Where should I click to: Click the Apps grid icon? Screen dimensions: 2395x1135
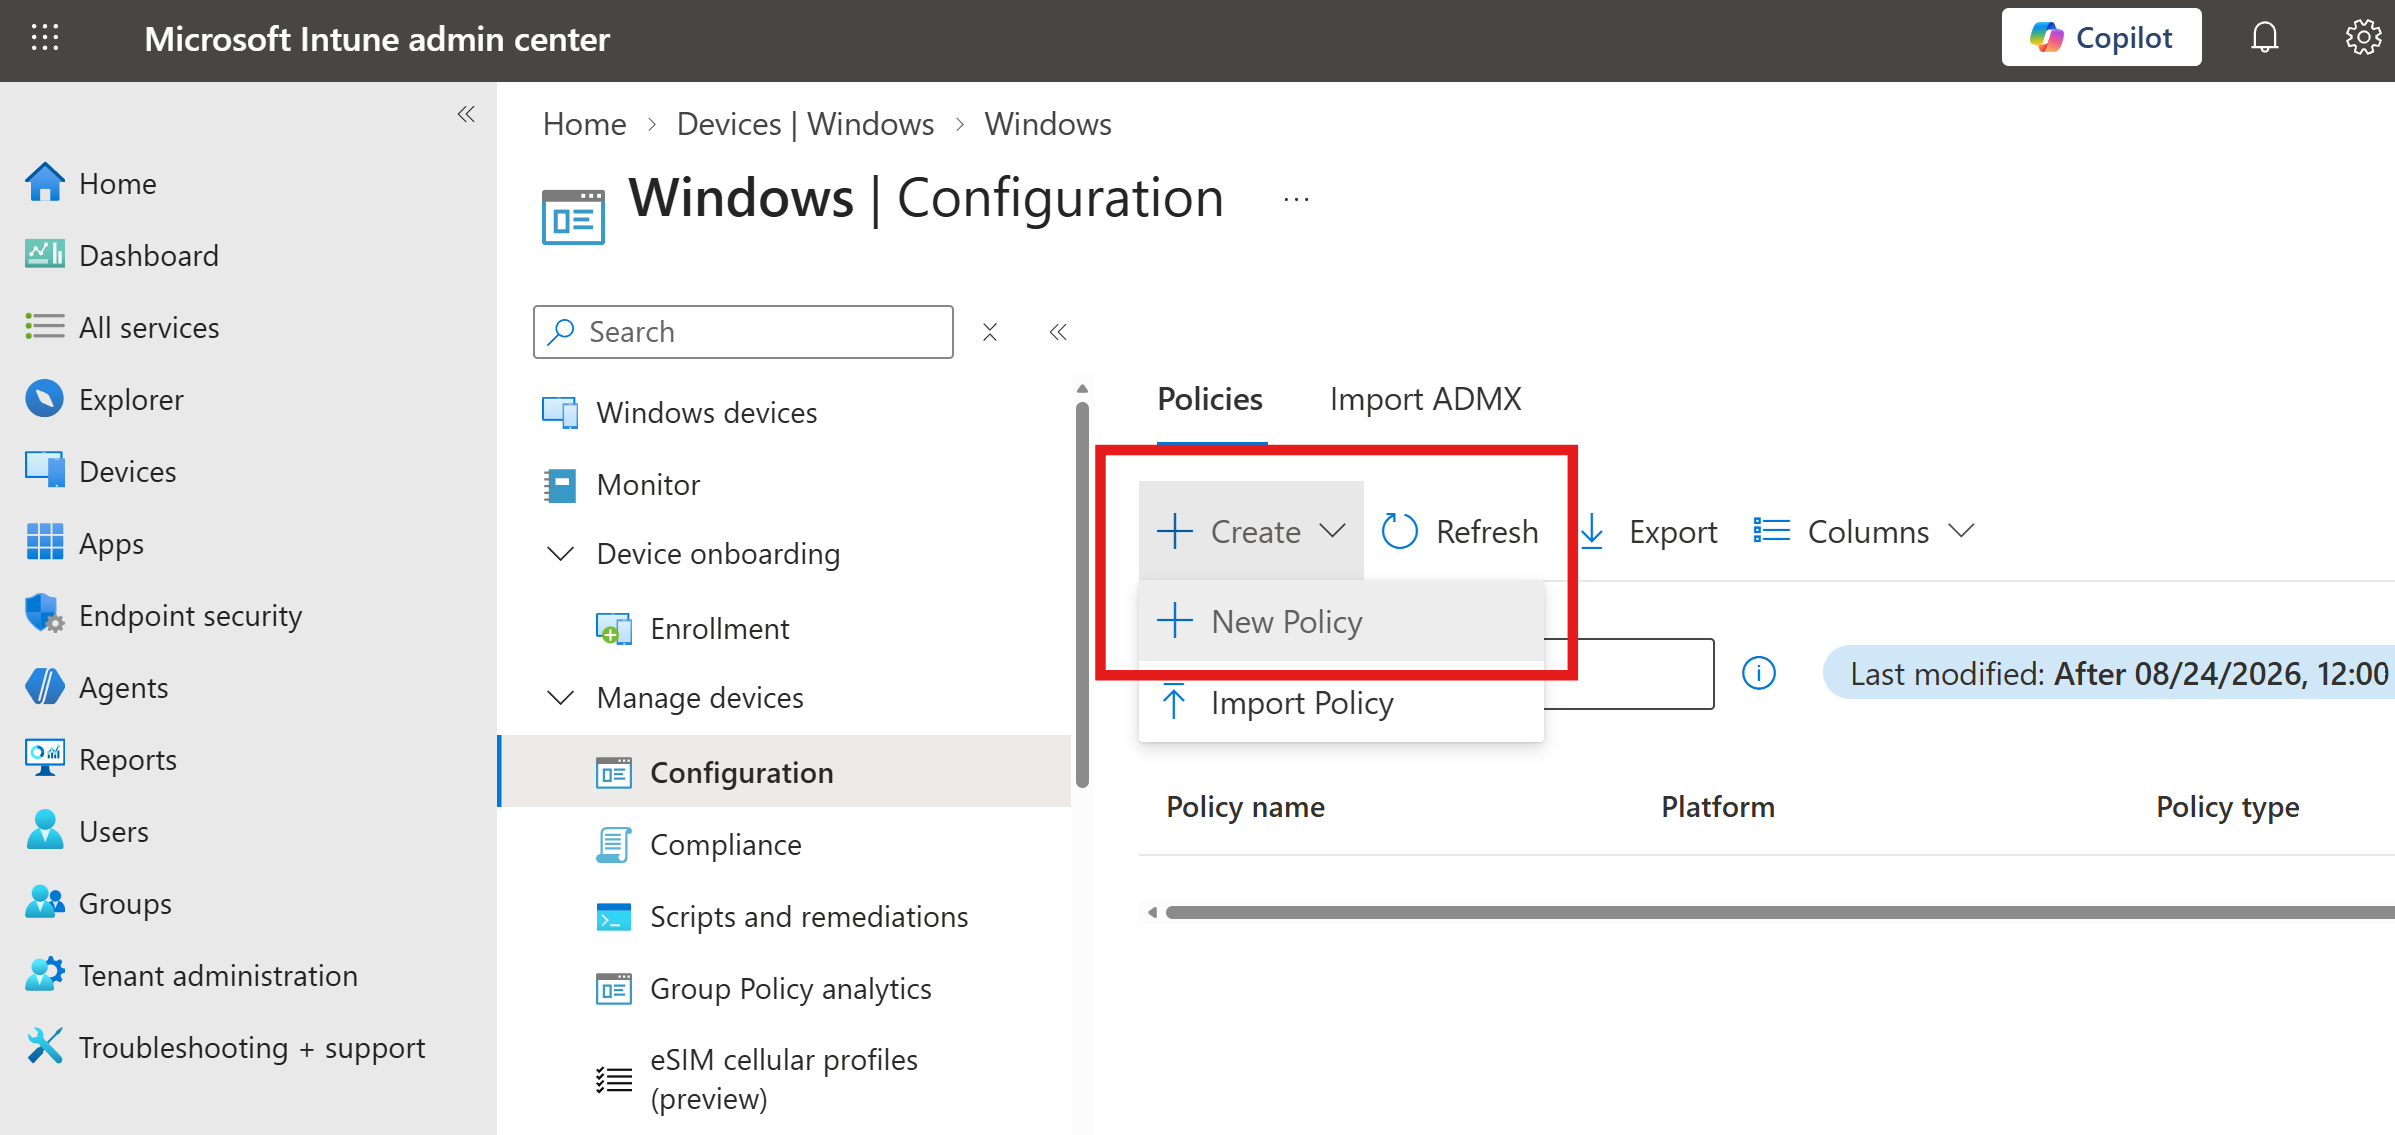coord(45,543)
